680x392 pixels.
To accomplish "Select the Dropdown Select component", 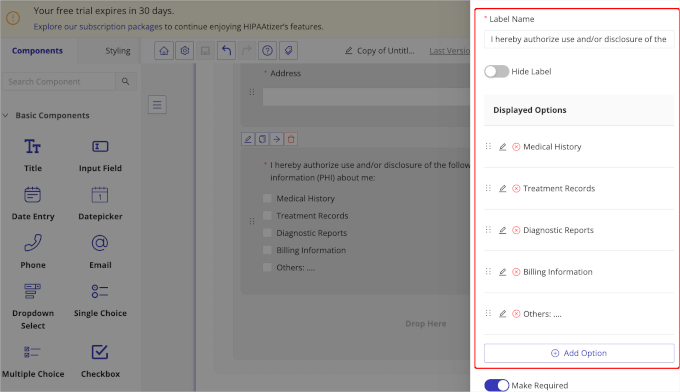I will point(33,307).
